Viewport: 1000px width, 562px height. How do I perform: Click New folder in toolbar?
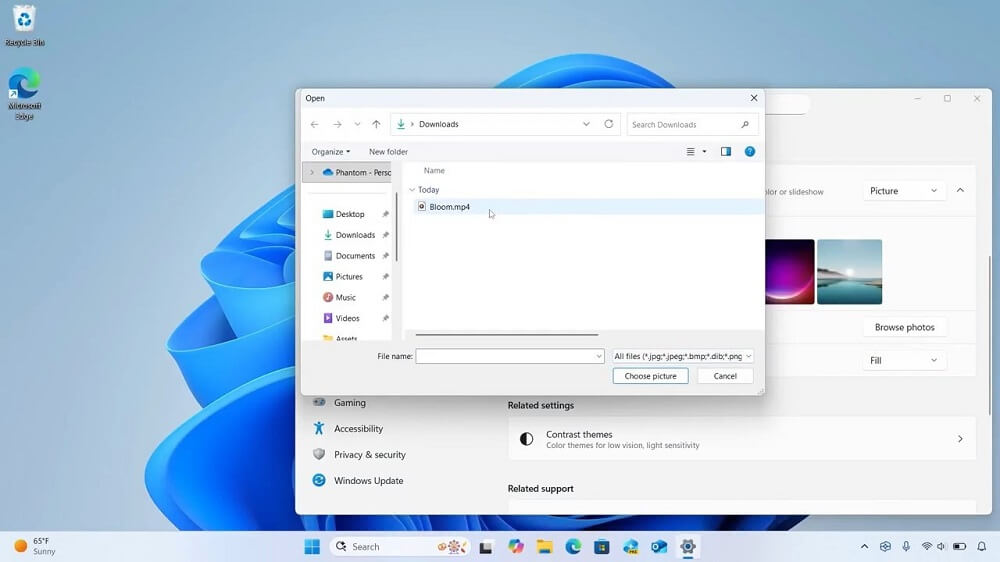click(388, 152)
